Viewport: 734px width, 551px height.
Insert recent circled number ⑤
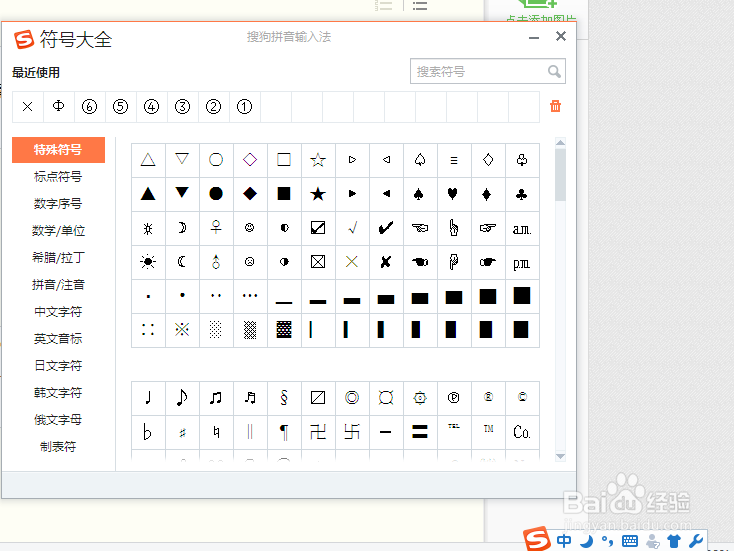(120, 107)
